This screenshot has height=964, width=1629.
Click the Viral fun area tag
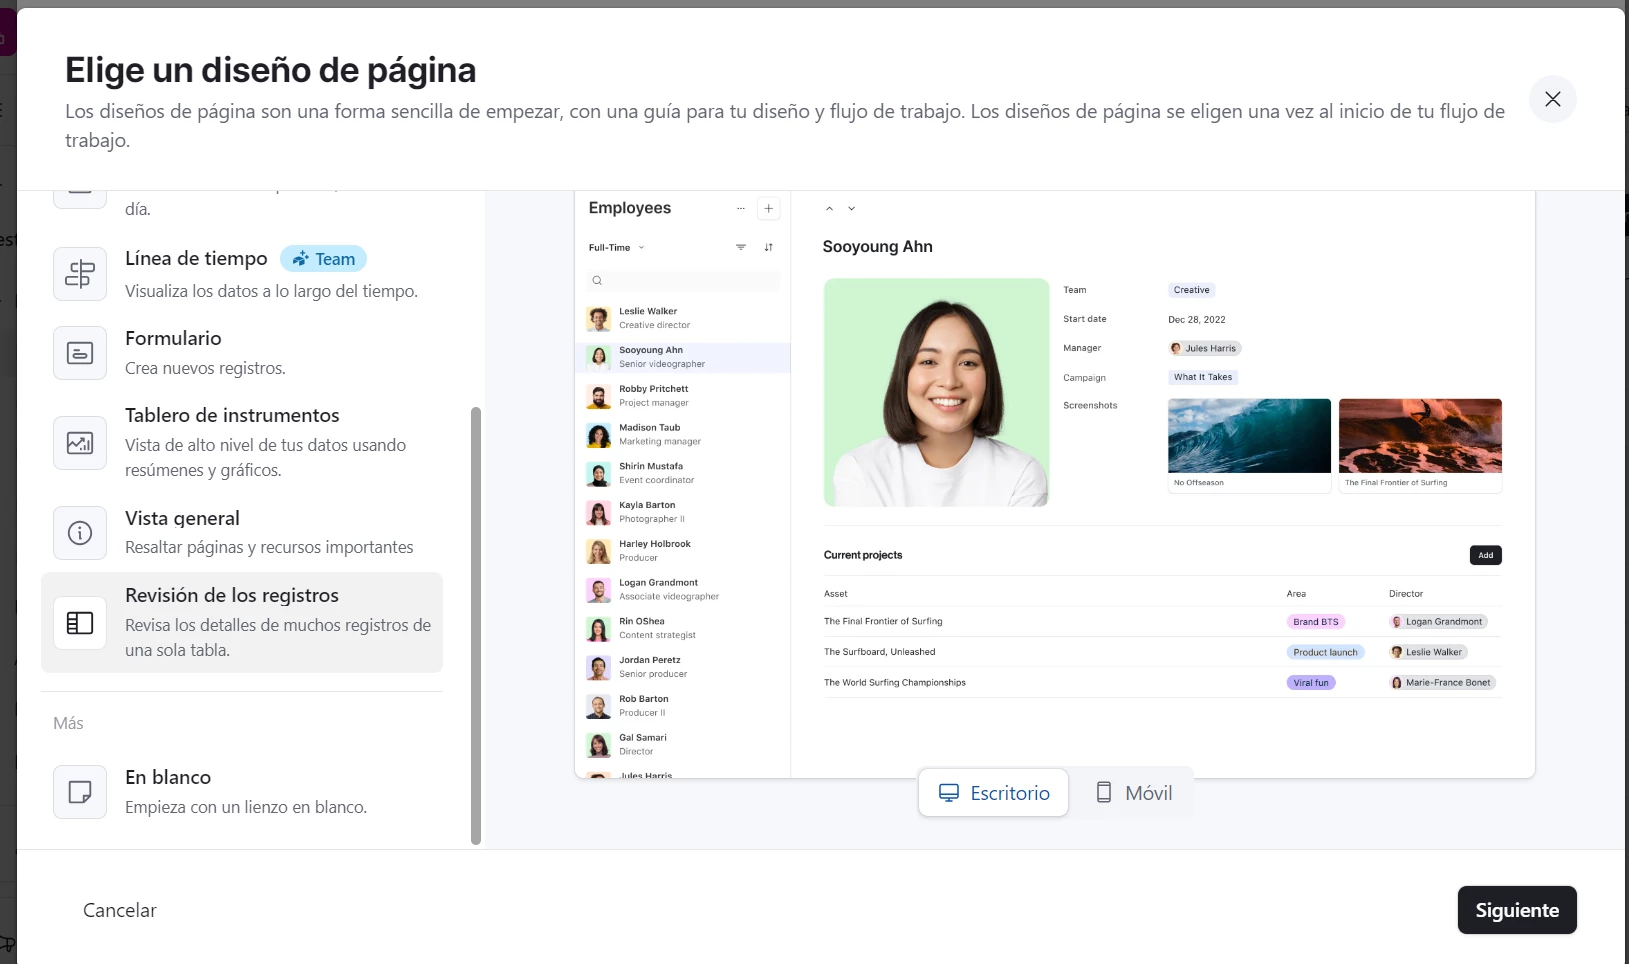point(1311,683)
